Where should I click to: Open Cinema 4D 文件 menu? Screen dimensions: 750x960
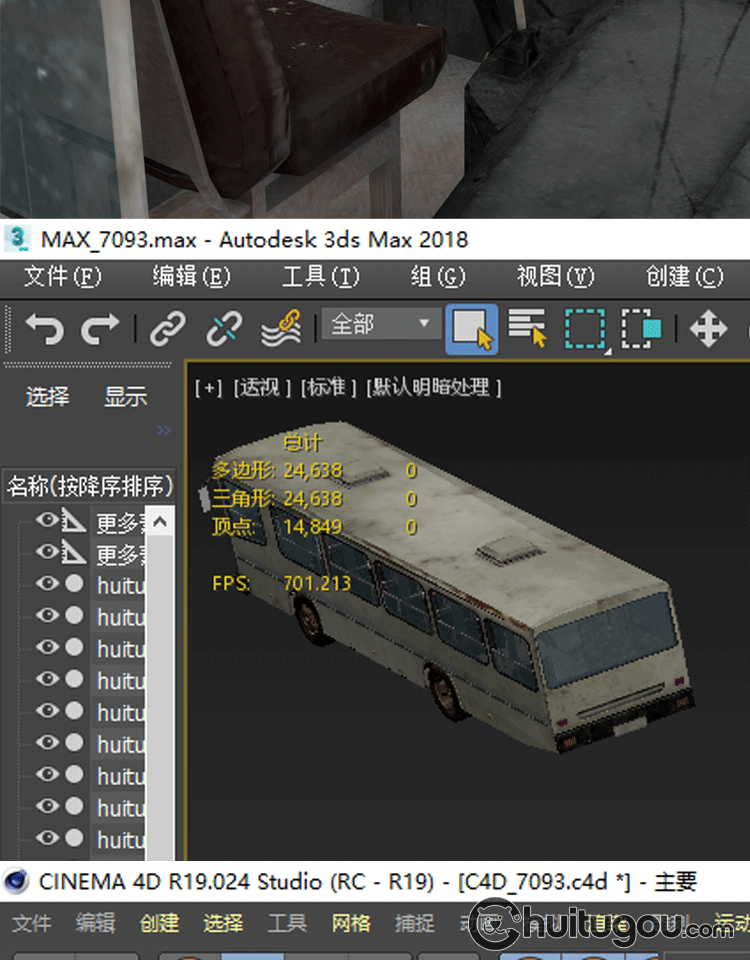point(31,923)
